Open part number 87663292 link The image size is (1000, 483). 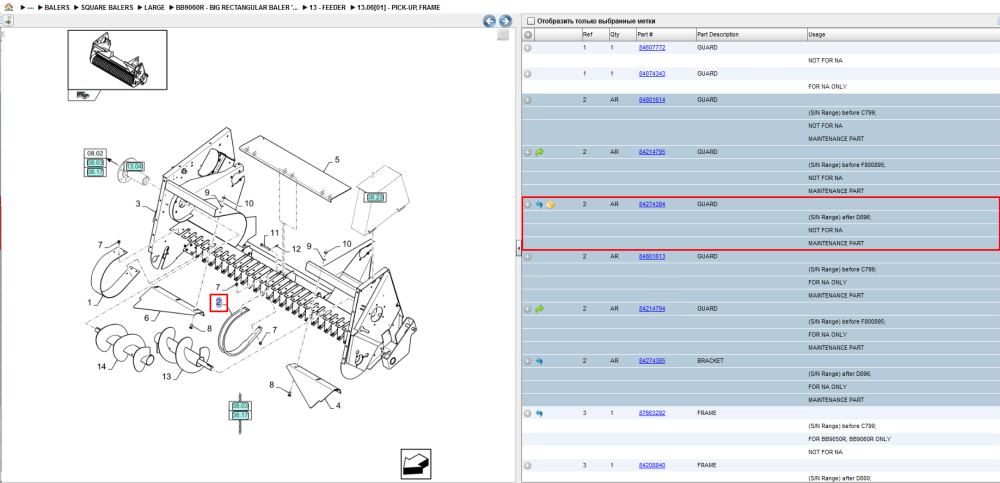tap(652, 413)
